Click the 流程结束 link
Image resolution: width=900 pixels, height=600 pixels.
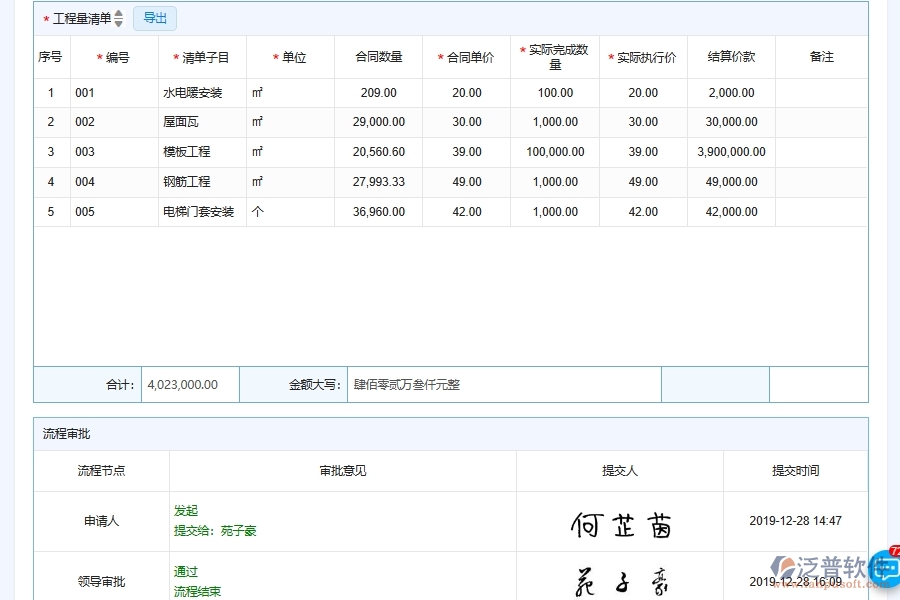[195, 590]
